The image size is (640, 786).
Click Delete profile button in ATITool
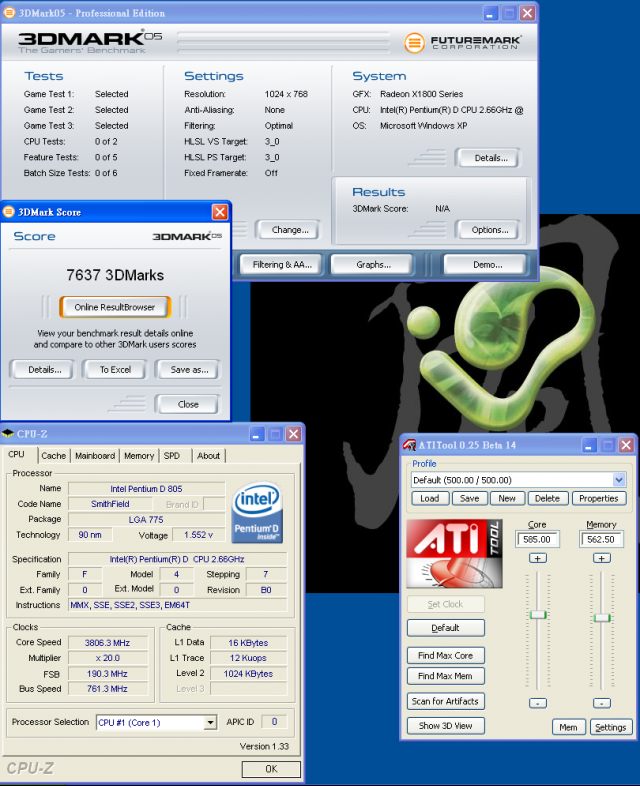coord(547,498)
